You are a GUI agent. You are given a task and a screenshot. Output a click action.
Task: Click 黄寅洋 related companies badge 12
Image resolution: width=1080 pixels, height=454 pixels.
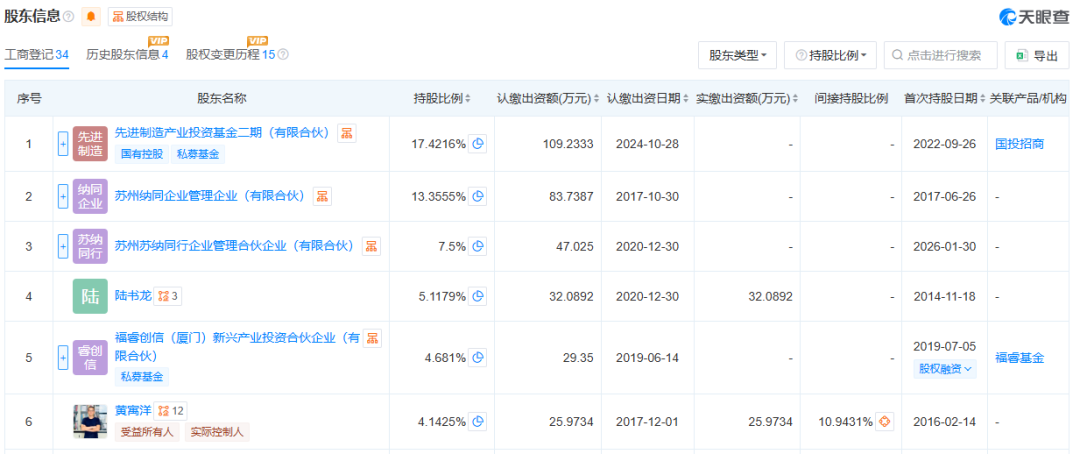pyautogui.click(x=170, y=411)
